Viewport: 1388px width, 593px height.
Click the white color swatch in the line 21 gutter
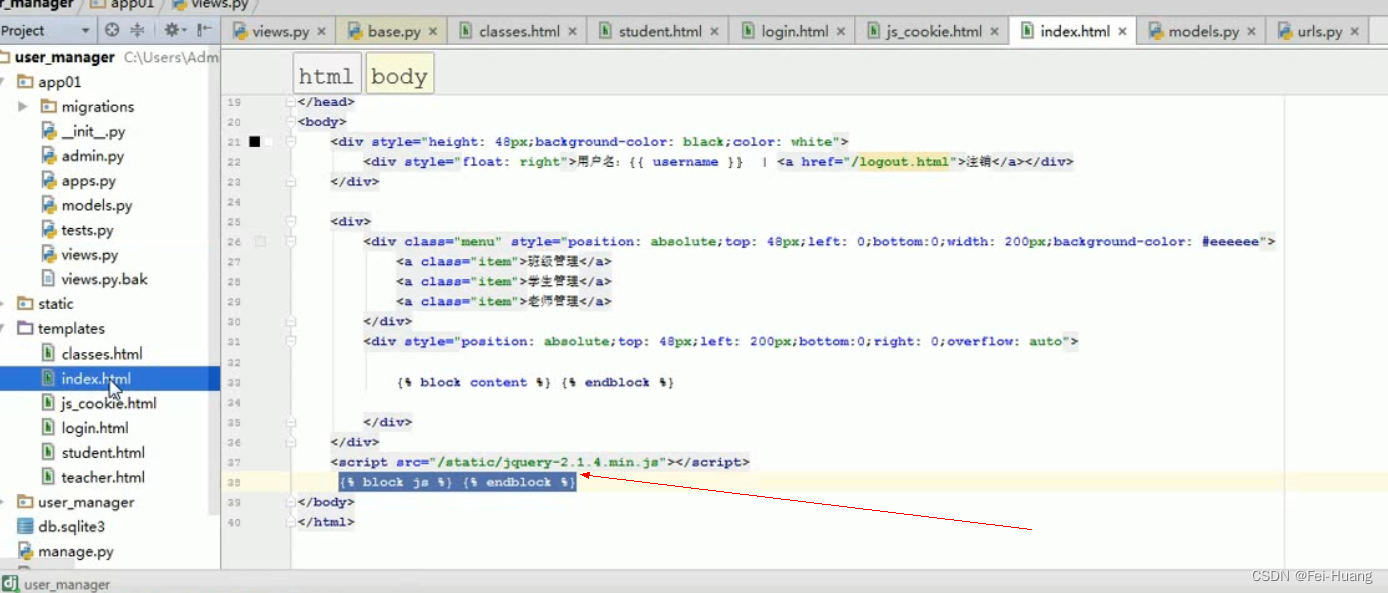coord(267,142)
